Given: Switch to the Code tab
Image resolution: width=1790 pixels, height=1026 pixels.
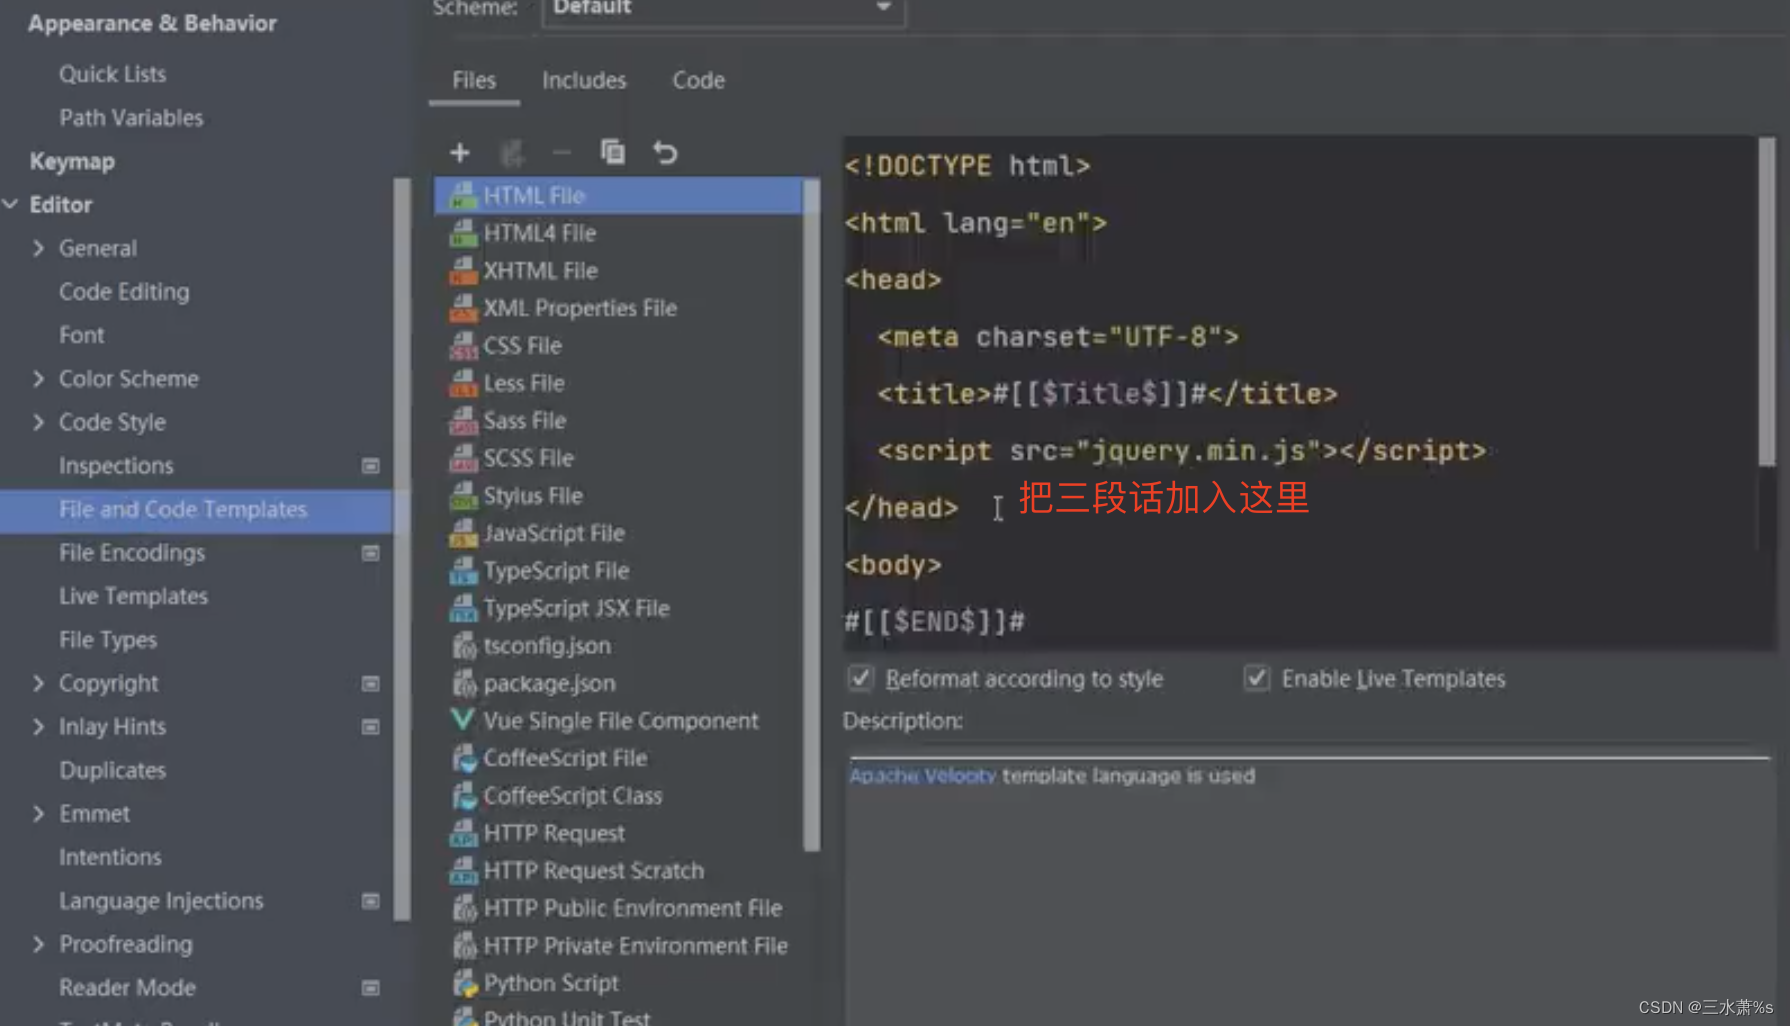Looking at the screenshot, I should pyautogui.click(x=697, y=80).
